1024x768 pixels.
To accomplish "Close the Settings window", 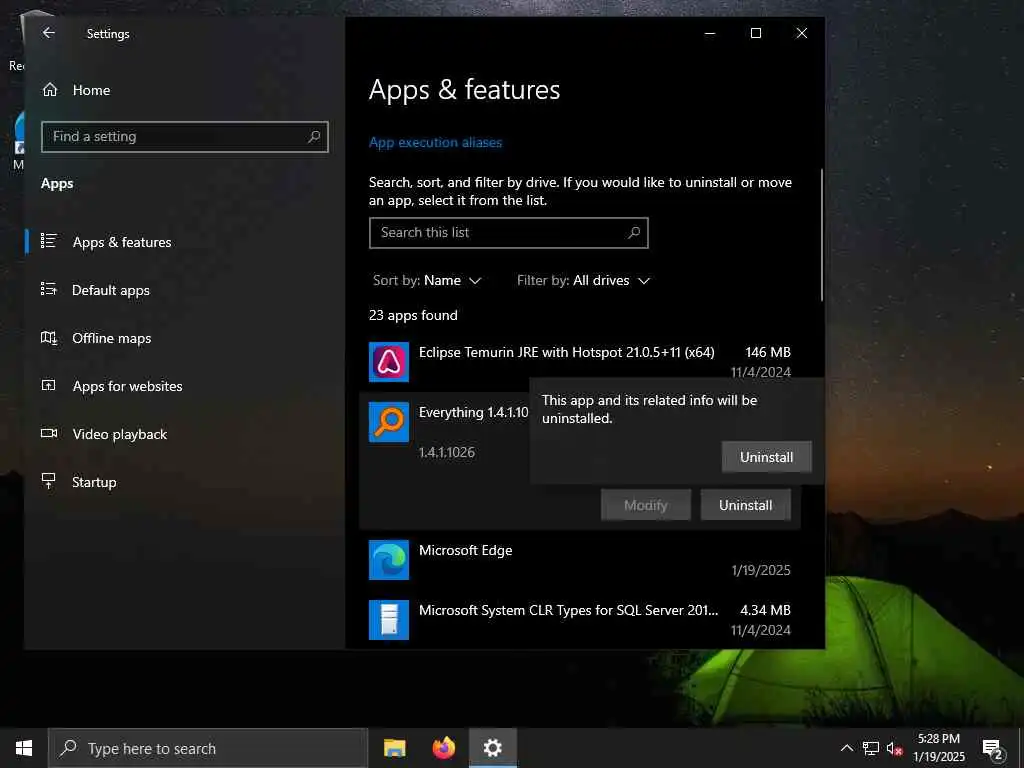I will [802, 33].
